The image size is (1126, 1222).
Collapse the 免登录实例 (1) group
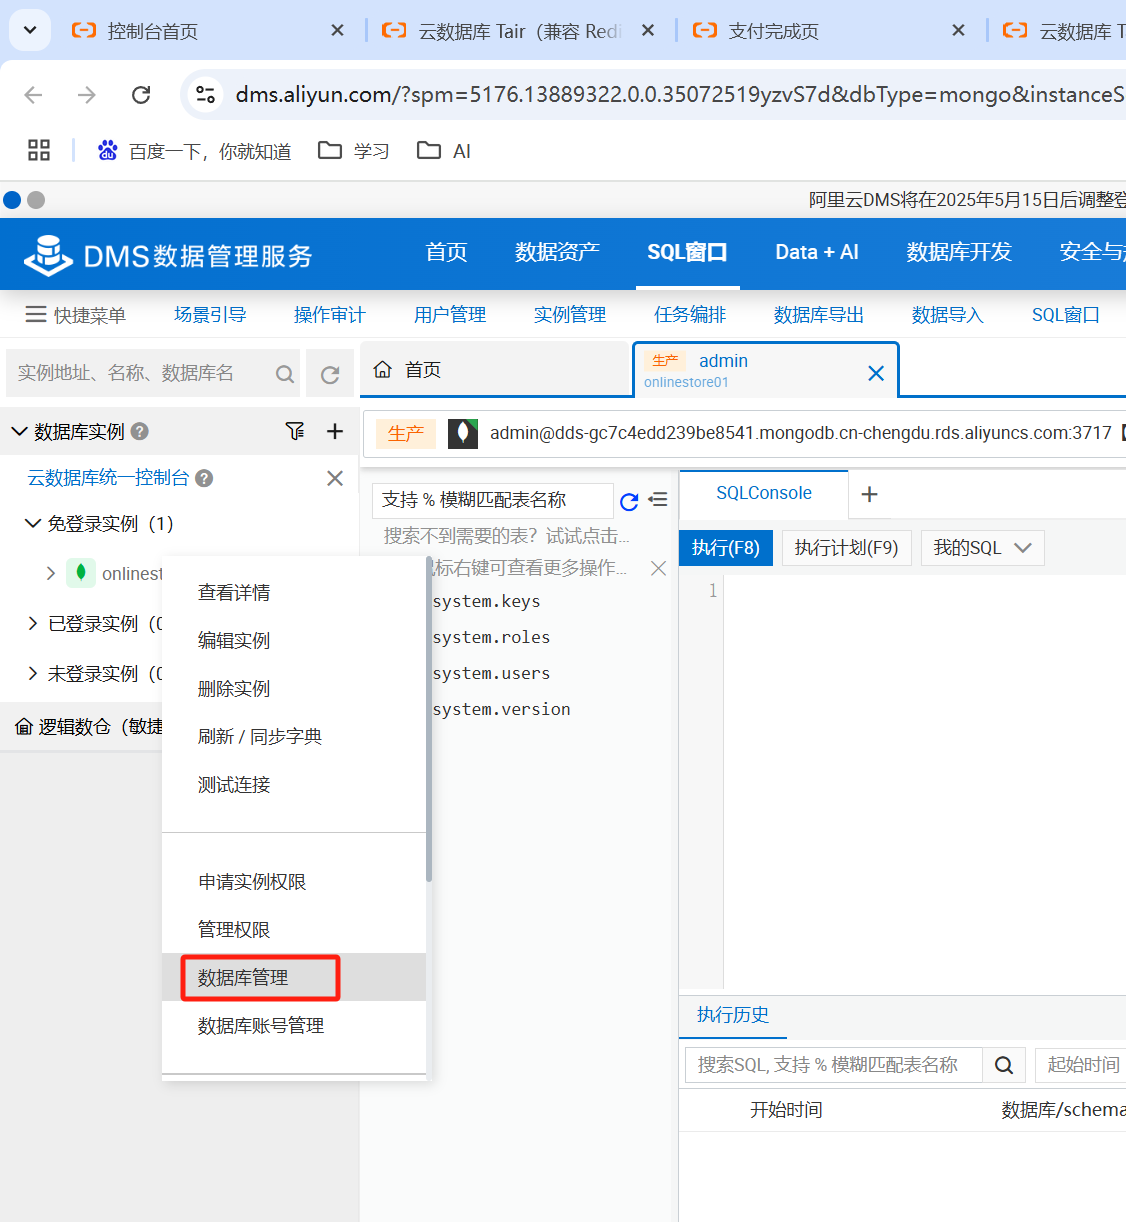(x=33, y=523)
